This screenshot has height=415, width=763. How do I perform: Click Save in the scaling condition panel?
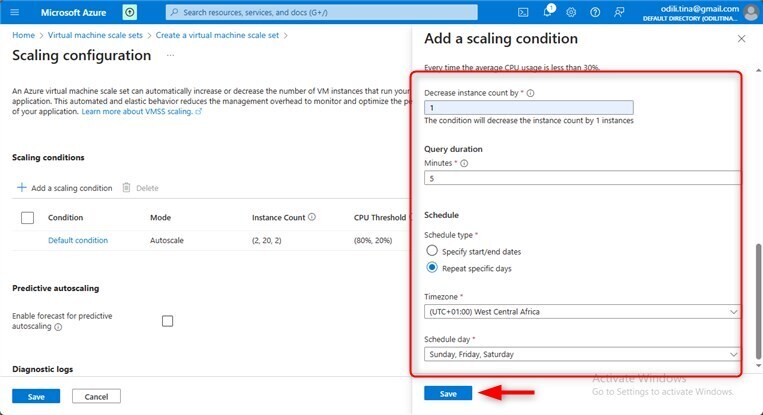tap(448, 394)
